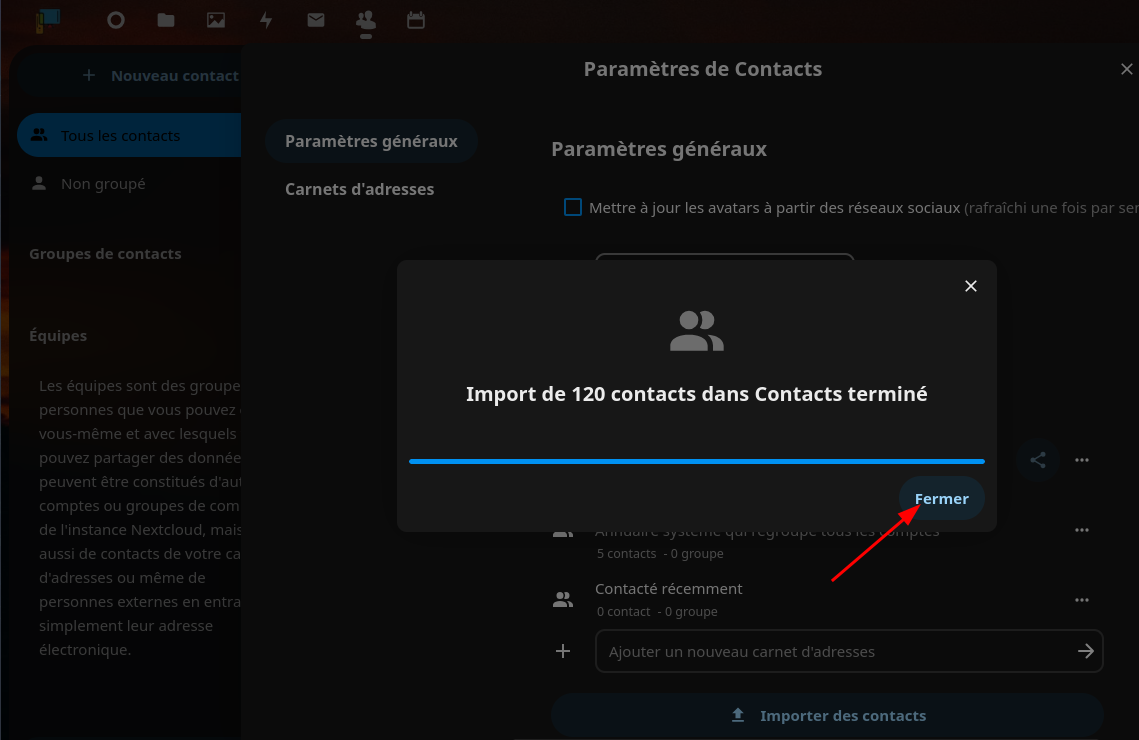1139x740 pixels.
Task: Open the Mail envelope icon
Action: (x=316, y=20)
